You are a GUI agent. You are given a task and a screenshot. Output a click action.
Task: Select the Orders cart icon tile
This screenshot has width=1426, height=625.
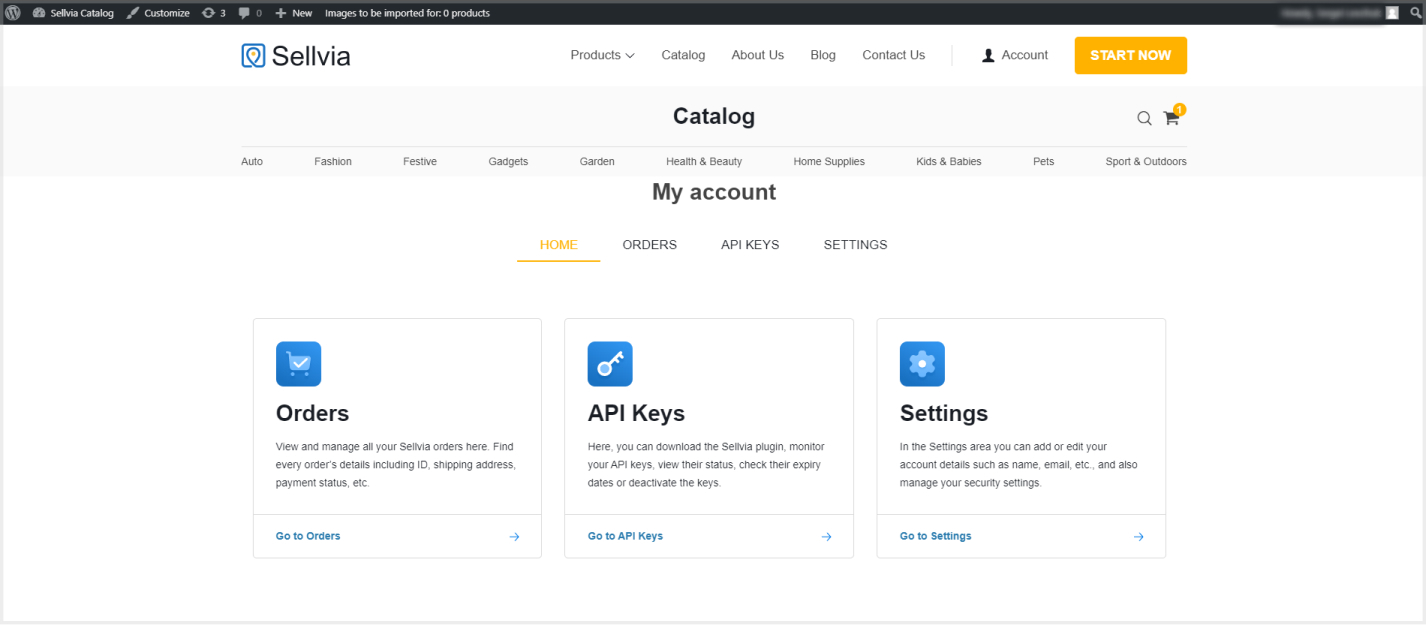(298, 364)
